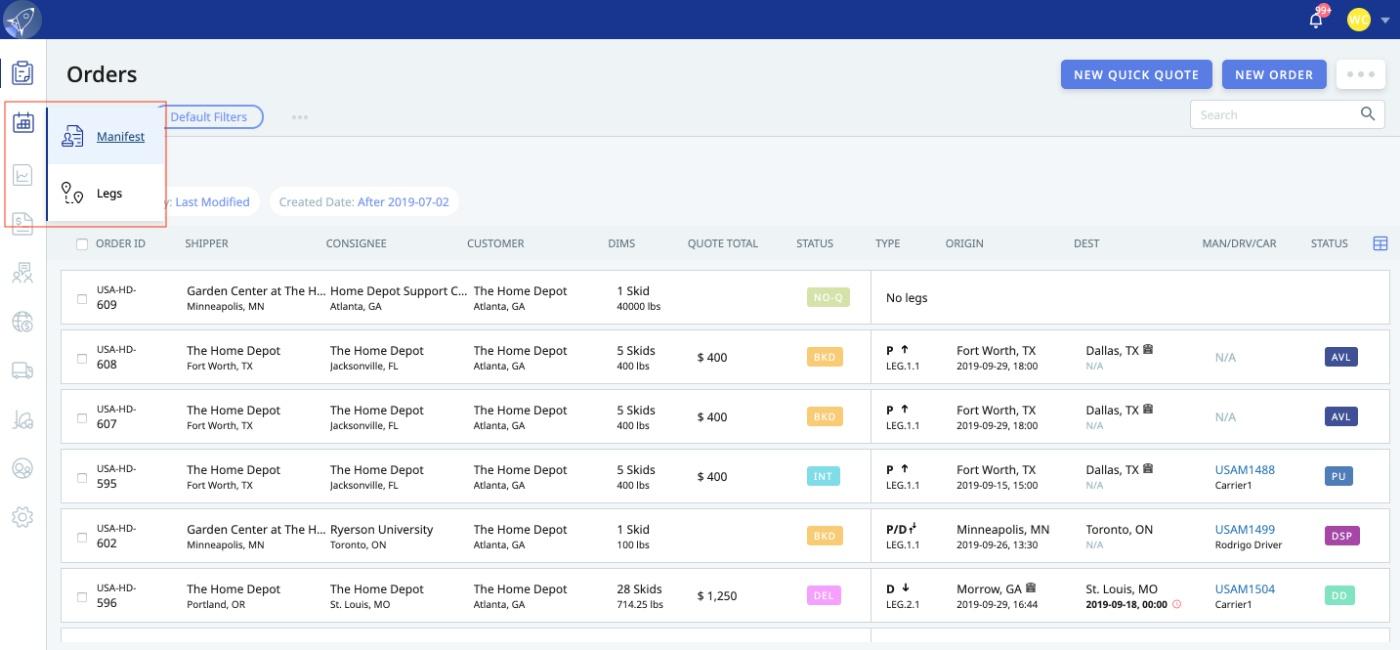The width and height of the screenshot is (1400, 650).
Task: Toggle the select-all checkbox in the table header
Action: pyautogui.click(x=82, y=243)
